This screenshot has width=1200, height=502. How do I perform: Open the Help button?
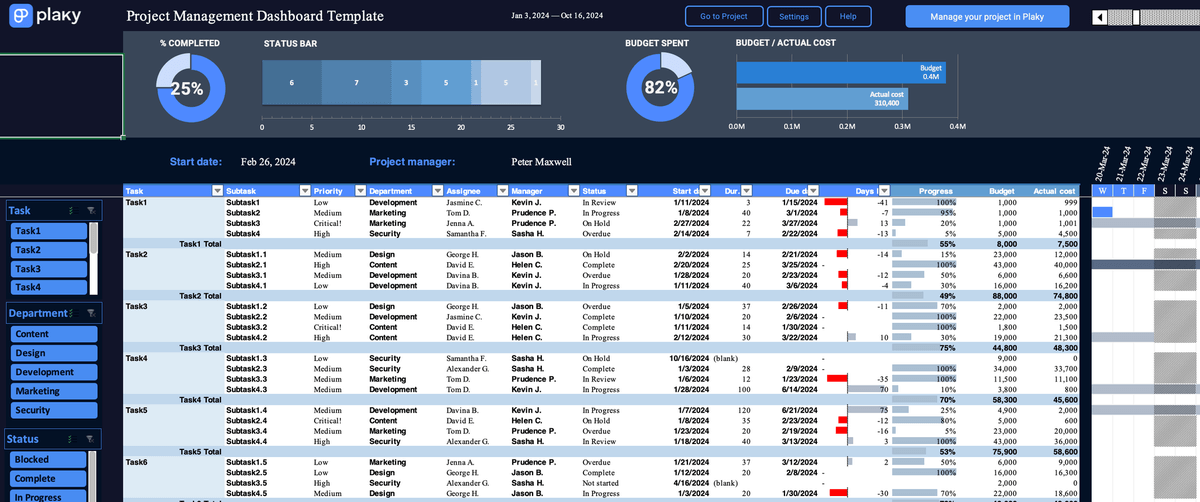pos(848,17)
